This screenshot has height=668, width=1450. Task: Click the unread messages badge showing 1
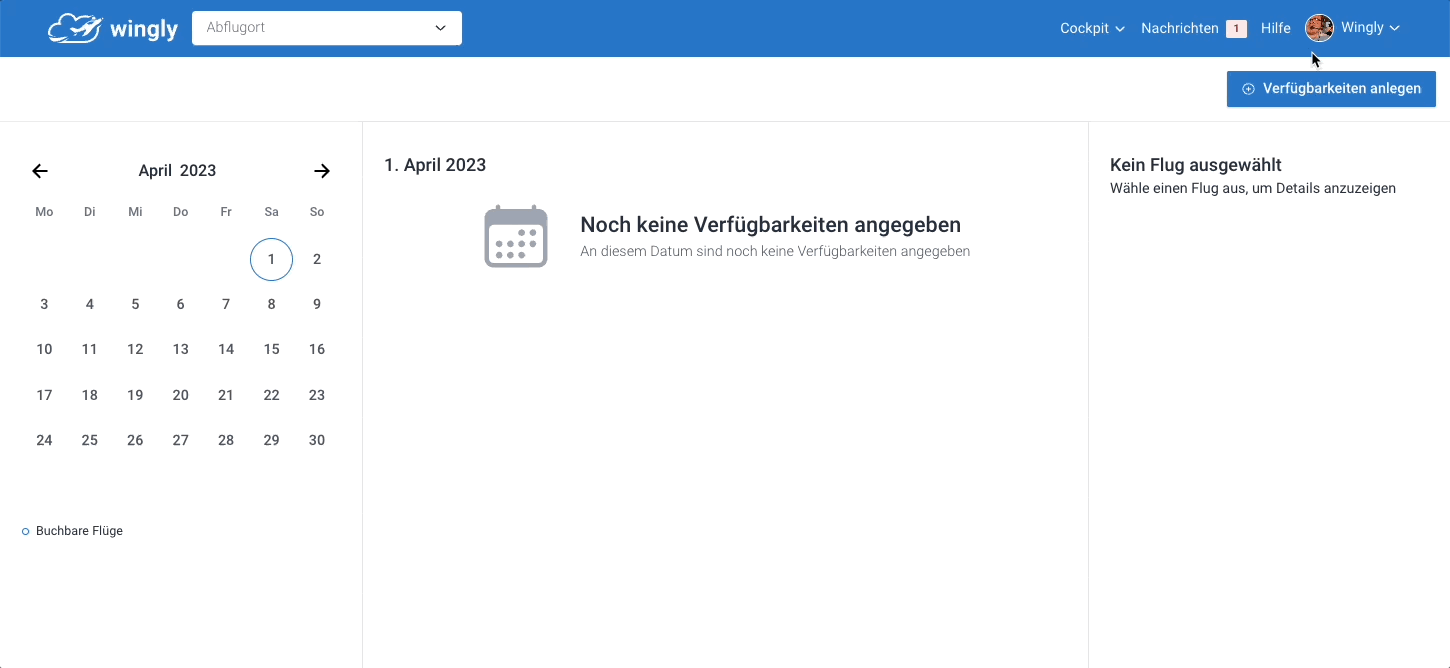pyautogui.click(x=1236, y=29)
